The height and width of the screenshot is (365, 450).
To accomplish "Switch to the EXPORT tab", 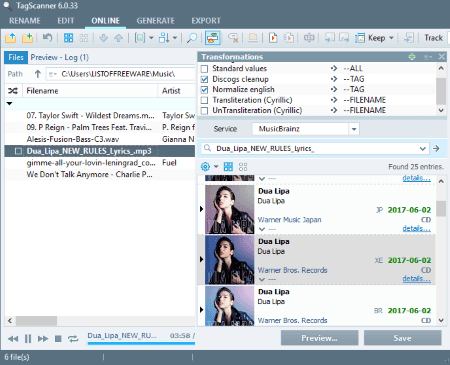I will tap(206, 21).
